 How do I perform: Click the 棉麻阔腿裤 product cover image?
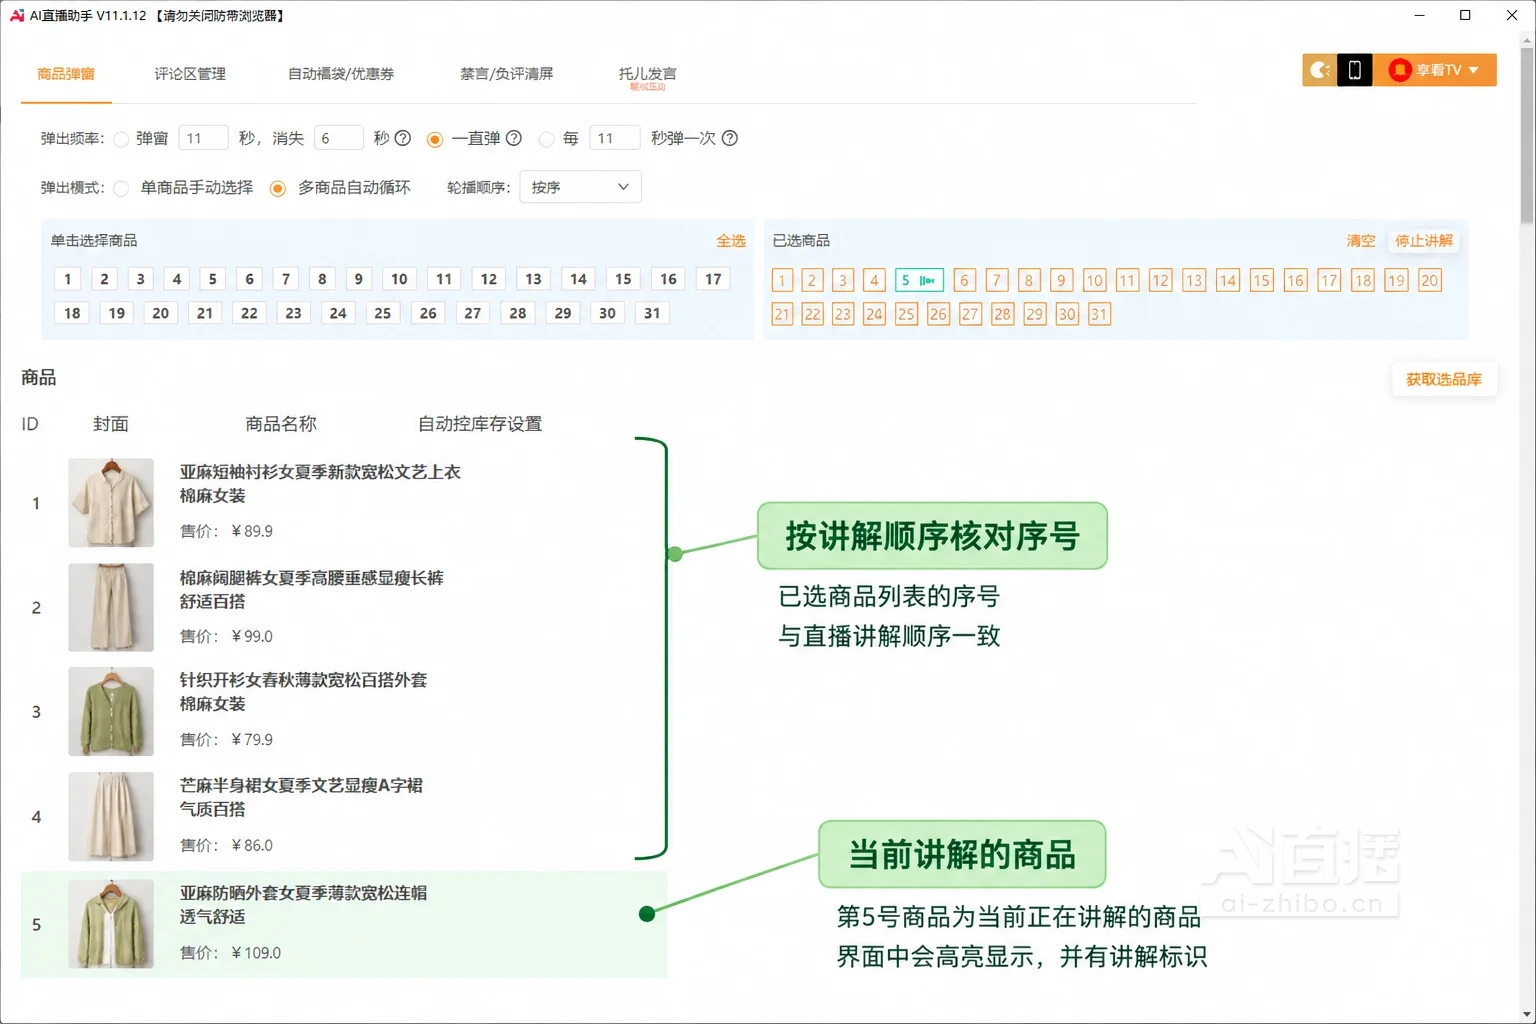pos(111,607)
